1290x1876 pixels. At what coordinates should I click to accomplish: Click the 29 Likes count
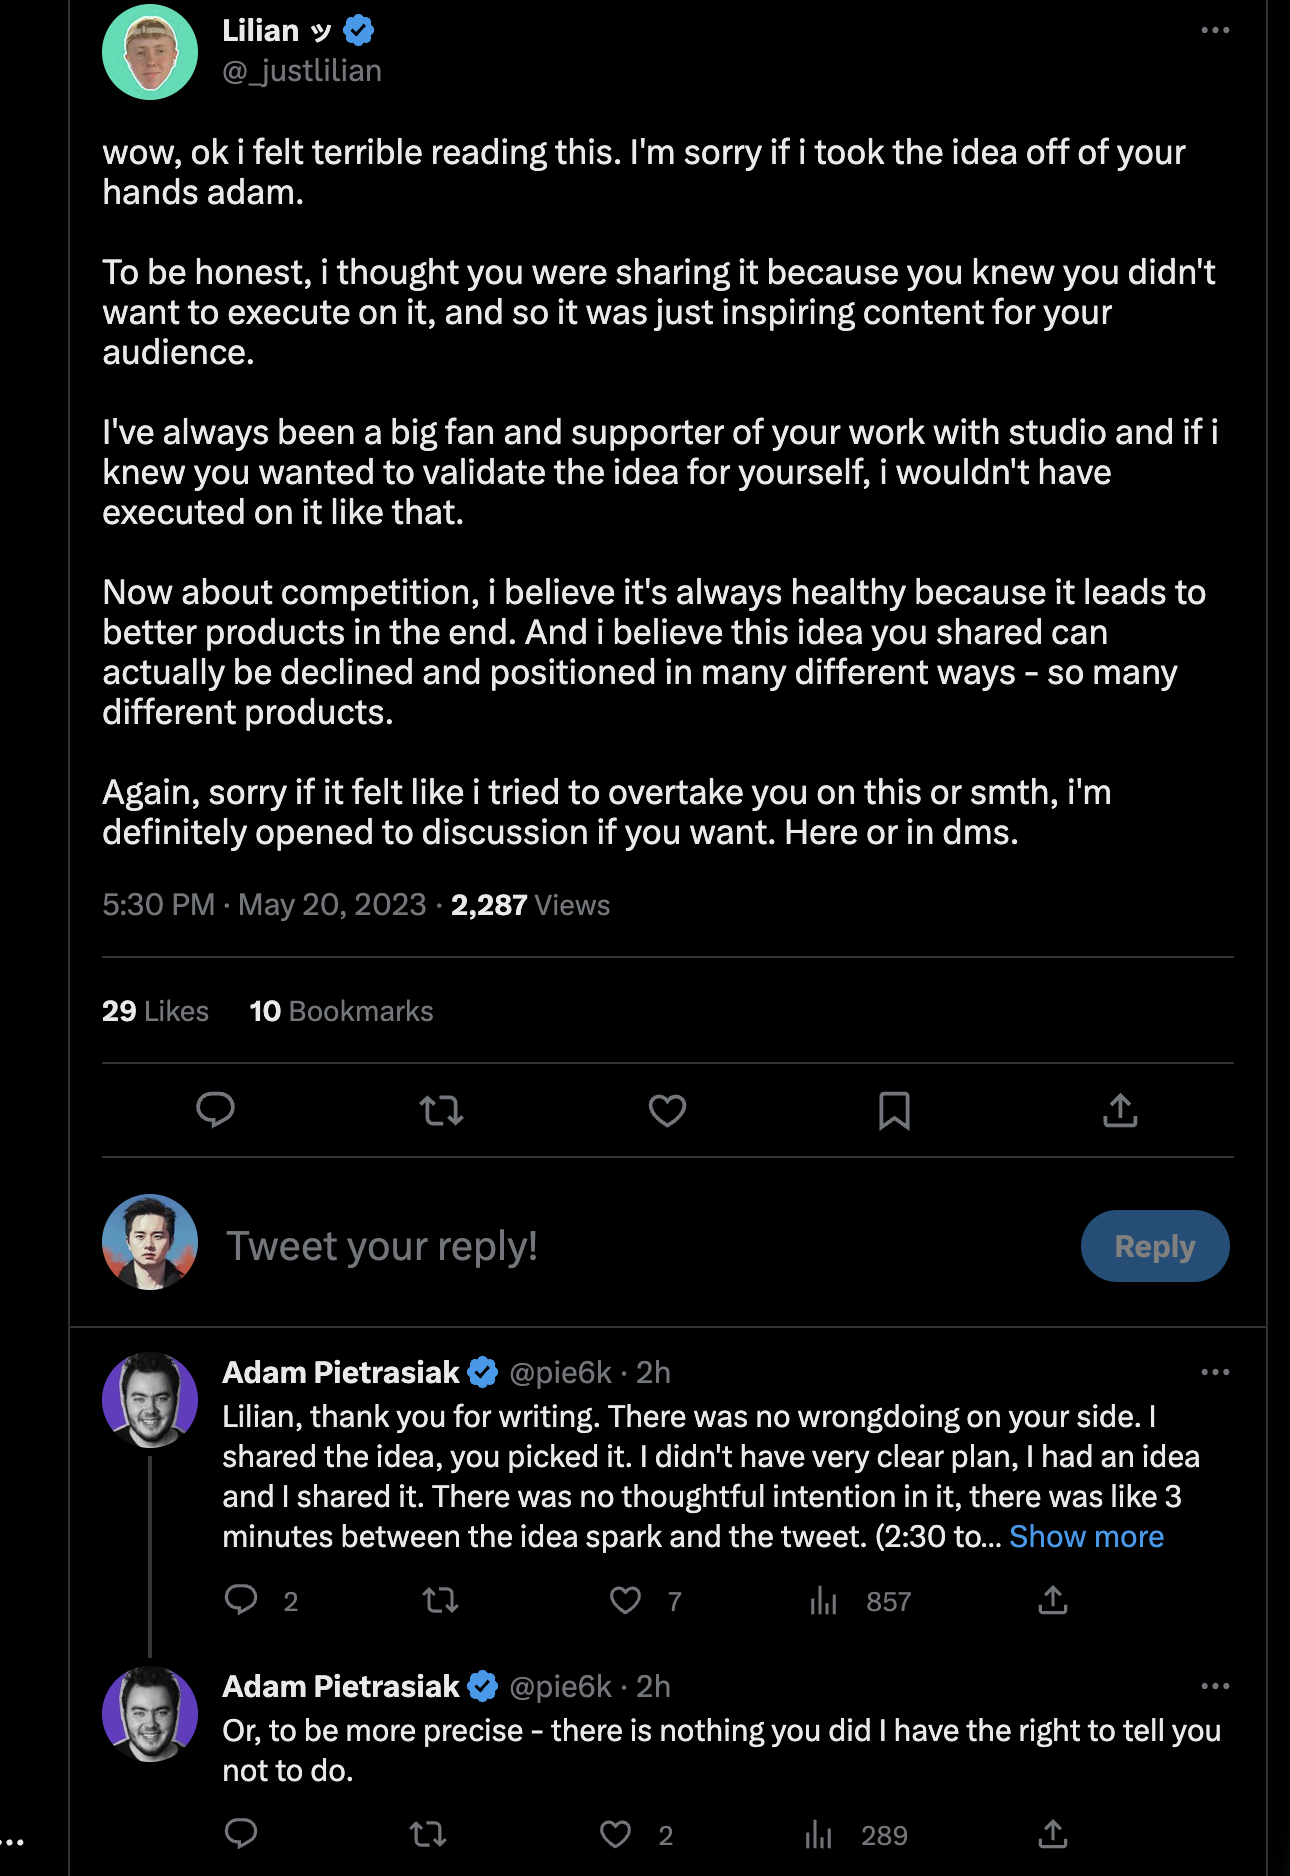pyautogui.click(x=154, y=1011)
